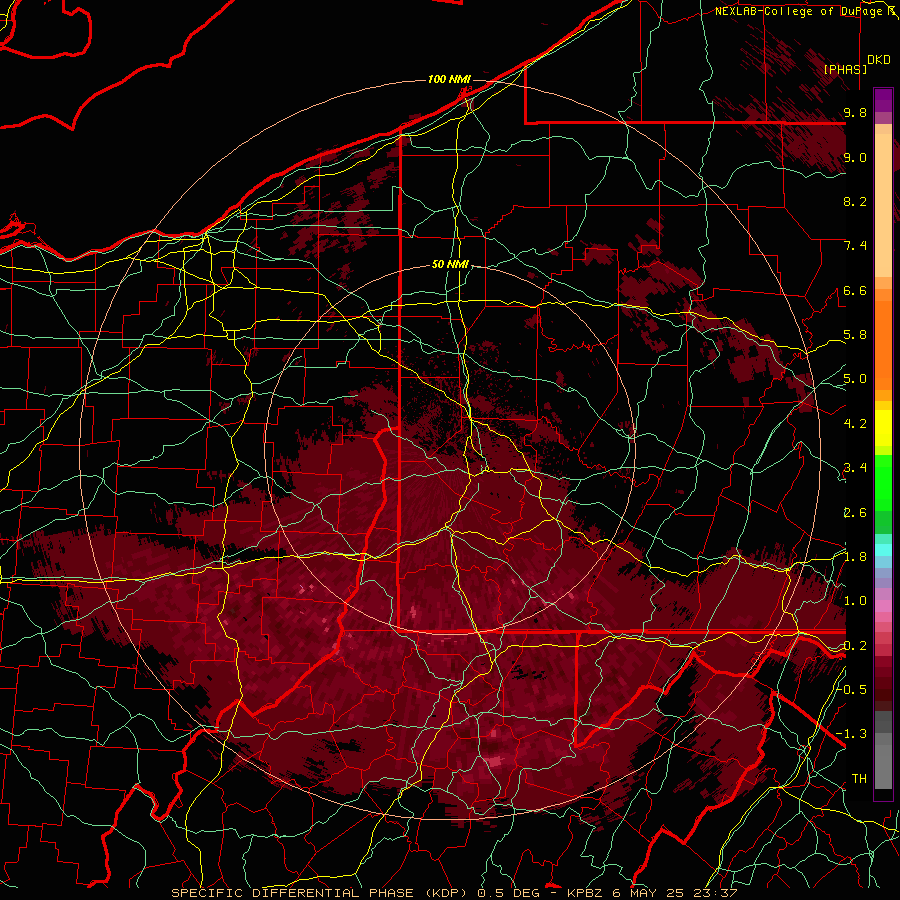Click the 2.6 value on the color scale
The height and width of the screenshot is (900, 900).
point(855,513)
